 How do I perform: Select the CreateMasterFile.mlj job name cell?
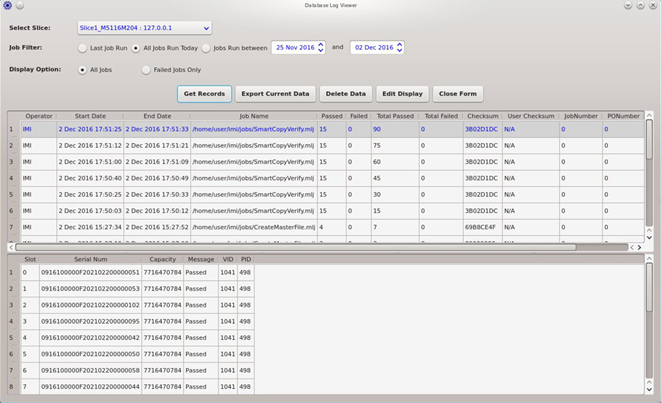point(254,227)
